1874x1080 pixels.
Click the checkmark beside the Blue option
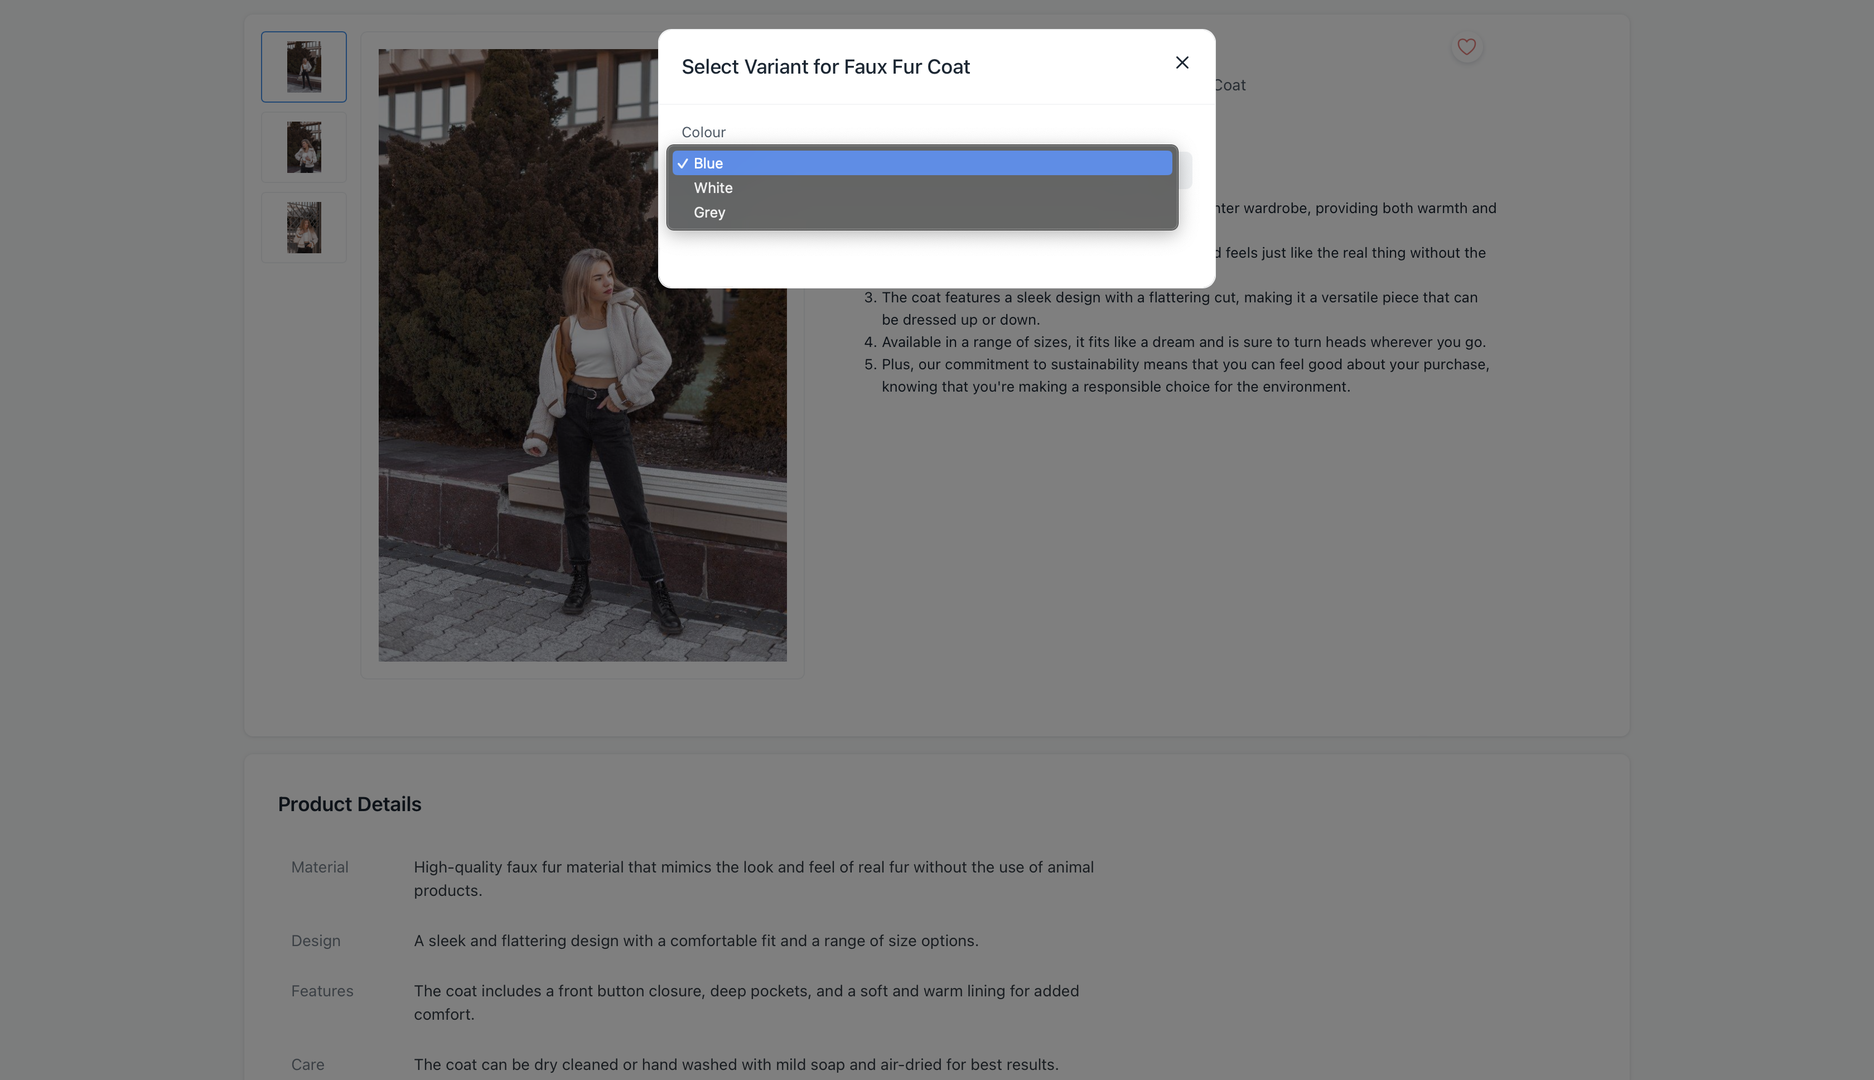(x=682, y=163)
